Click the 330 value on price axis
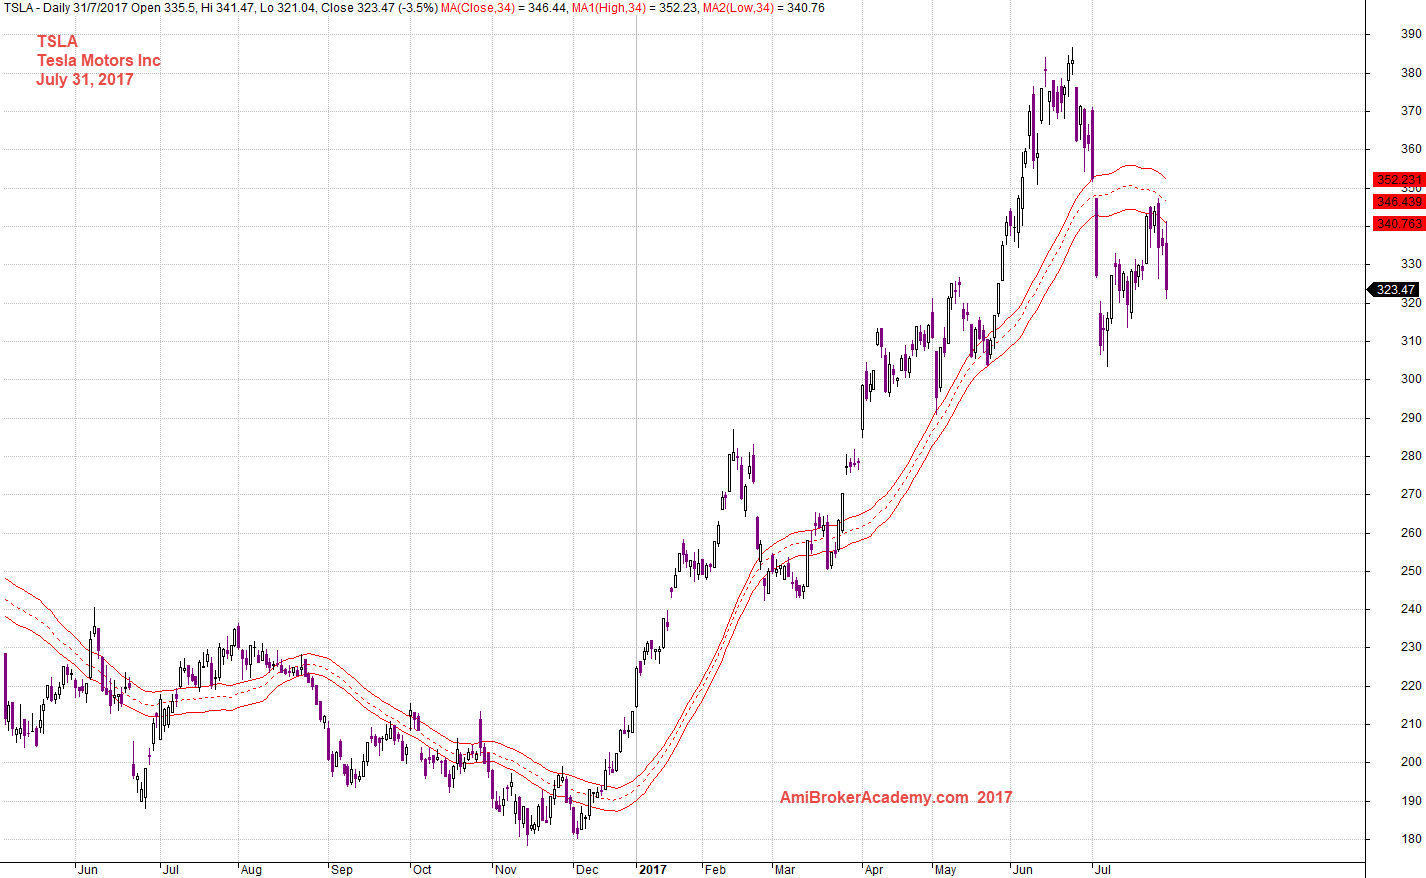Viewport: 1426px width, 878px height. tap(1411, 264)
